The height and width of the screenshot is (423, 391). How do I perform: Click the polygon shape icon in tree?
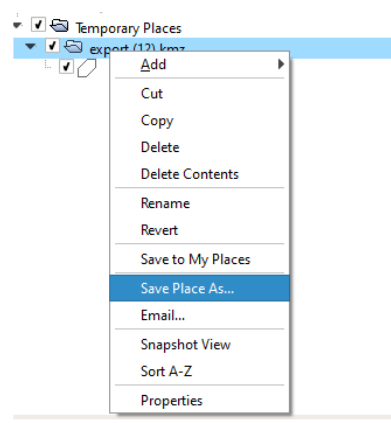click(87, 68)
